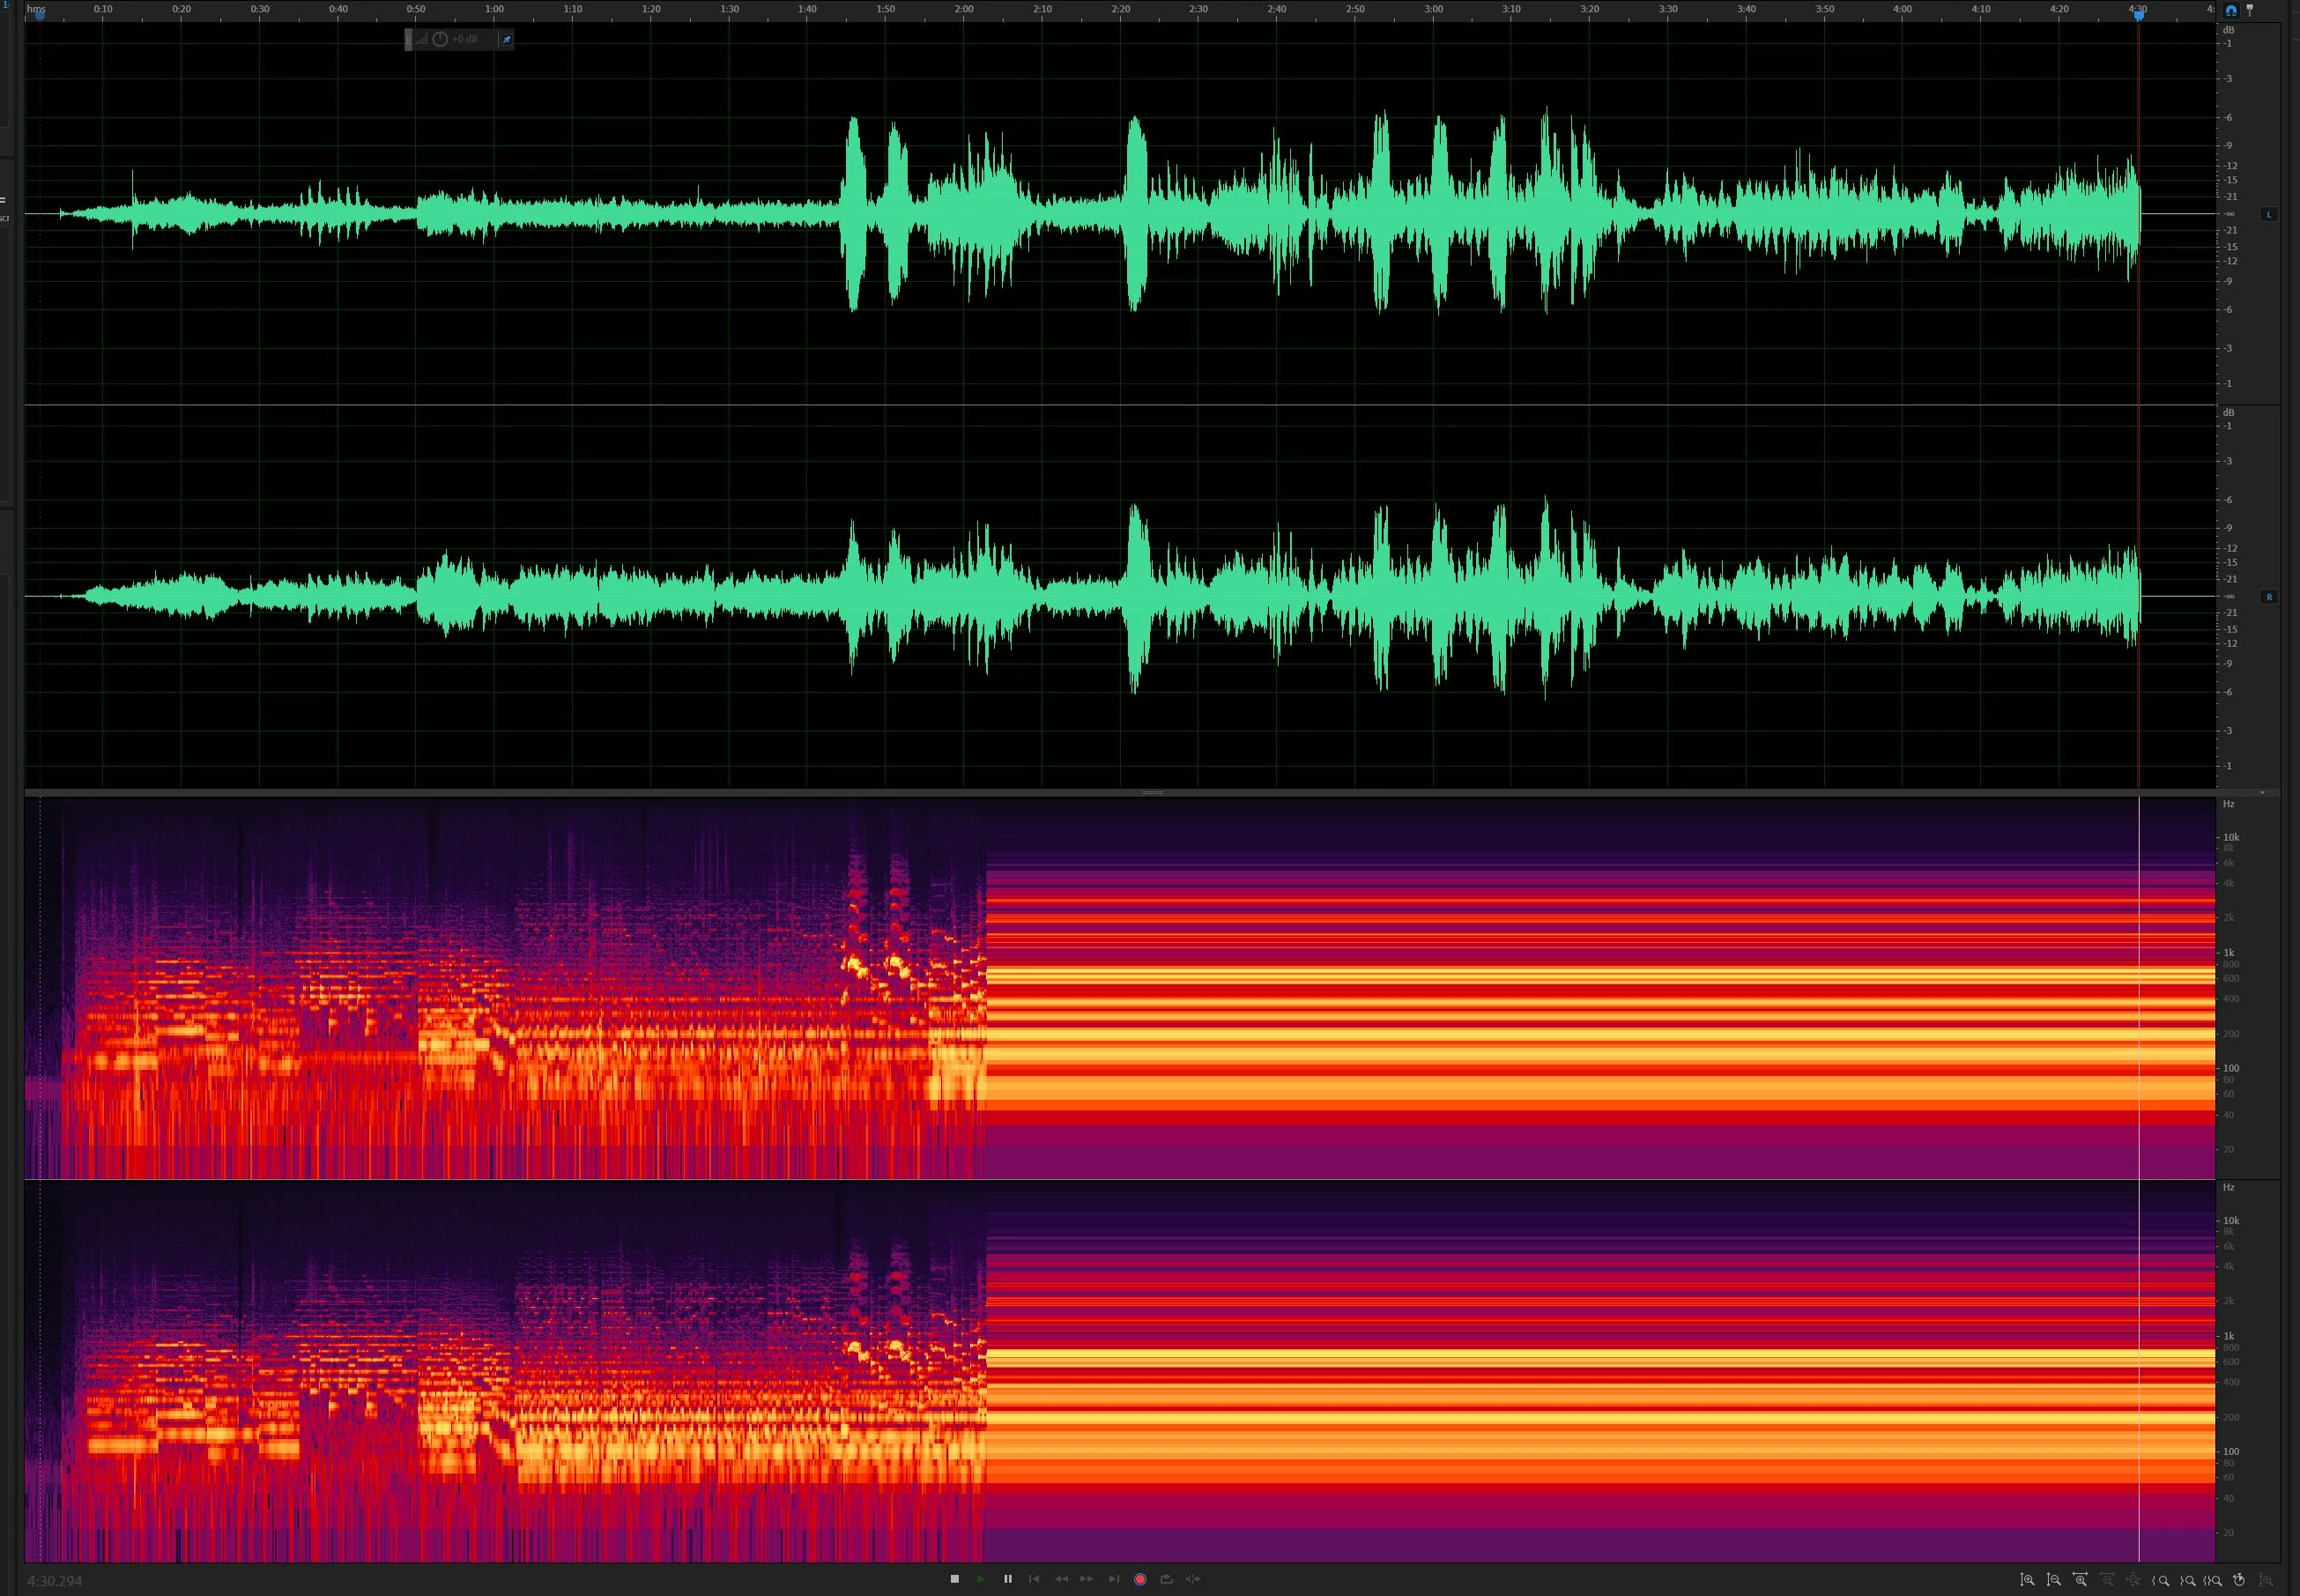Screen dimensions: 2300x1596
Task: Toggle left channel L enable button
Action: (2269, 214)
